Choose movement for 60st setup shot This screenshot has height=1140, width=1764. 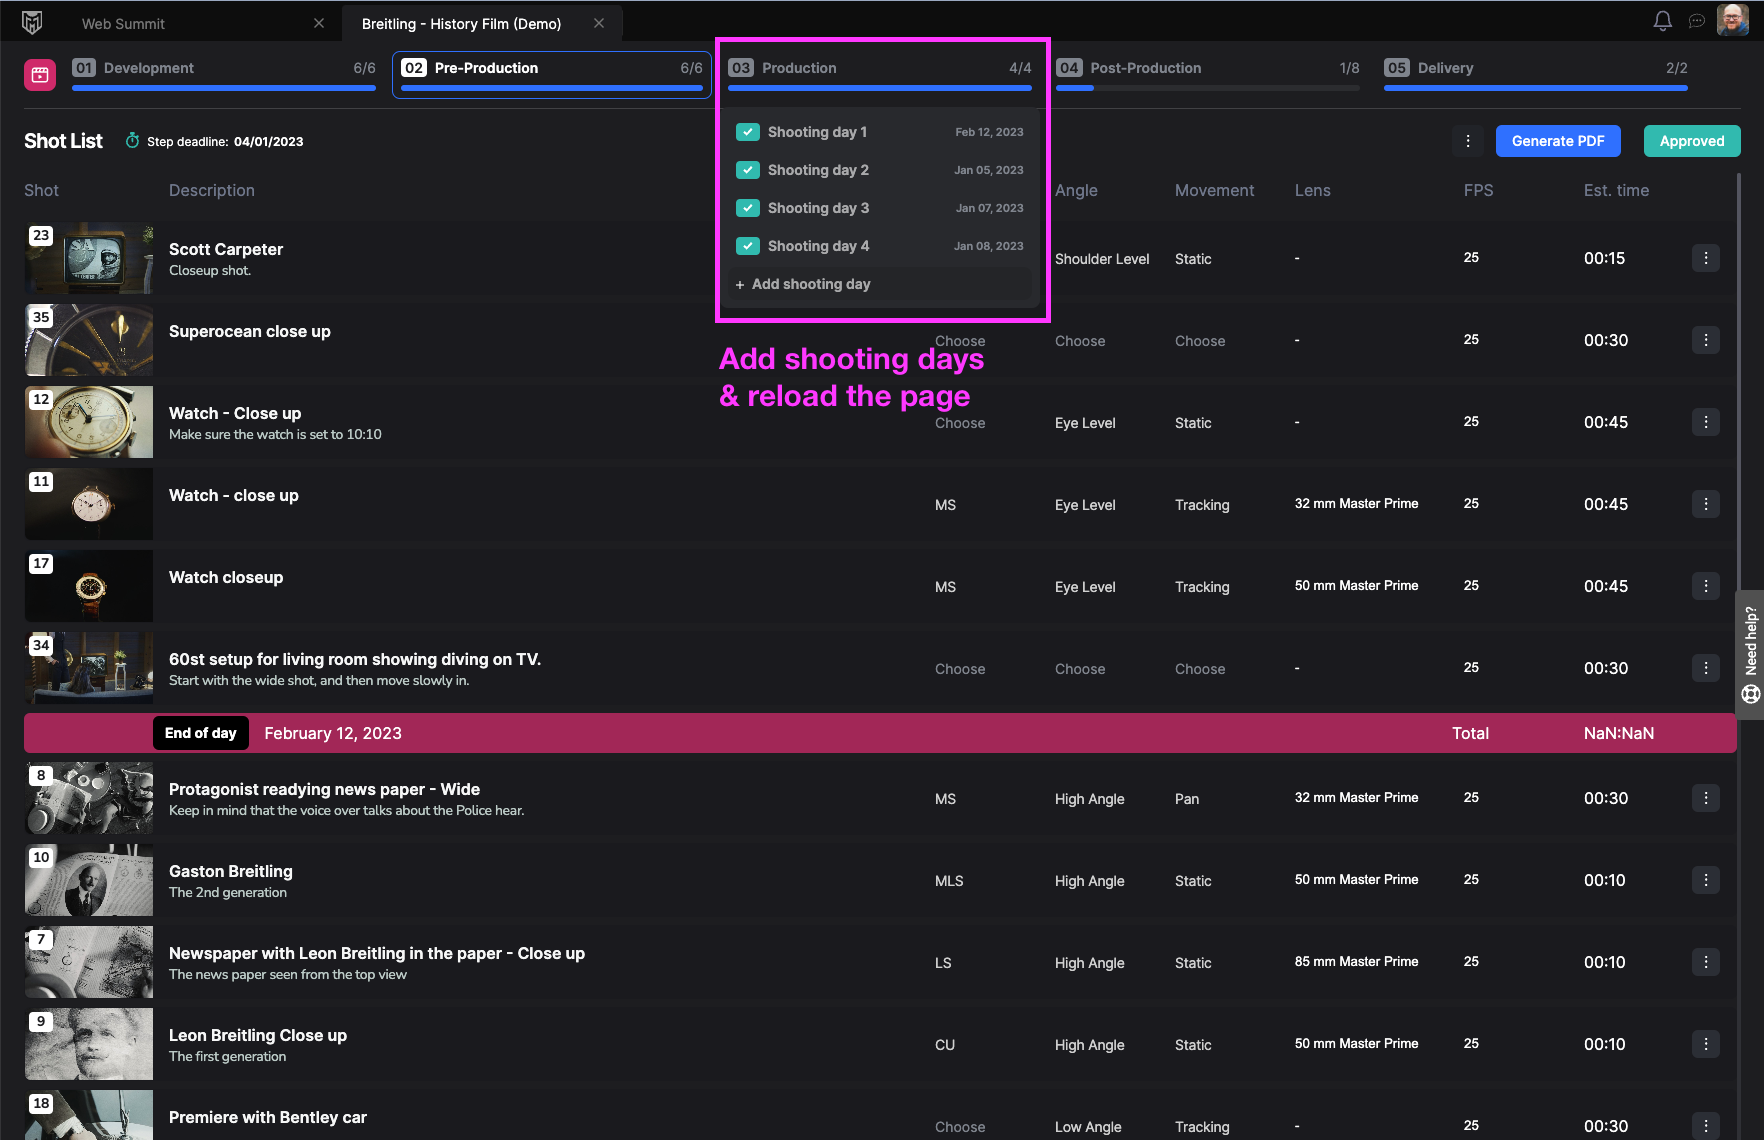click(1200, 669)
